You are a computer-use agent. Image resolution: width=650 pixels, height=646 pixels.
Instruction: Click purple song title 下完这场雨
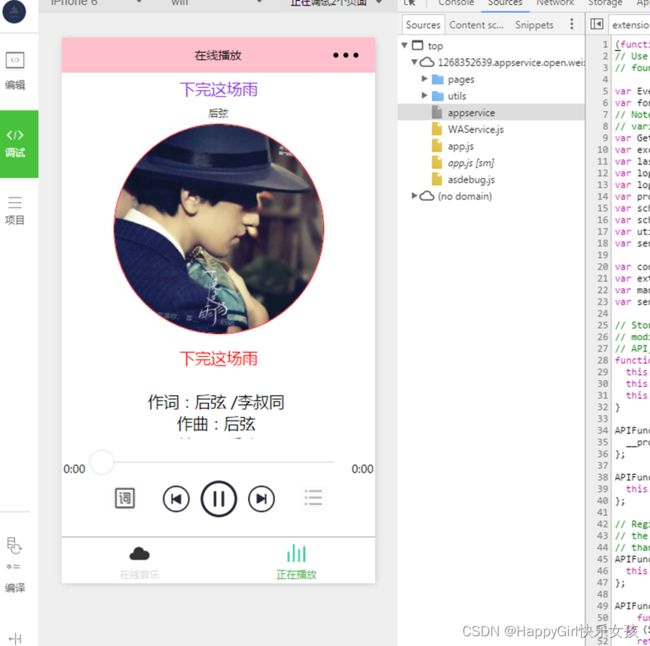point(219,90)
